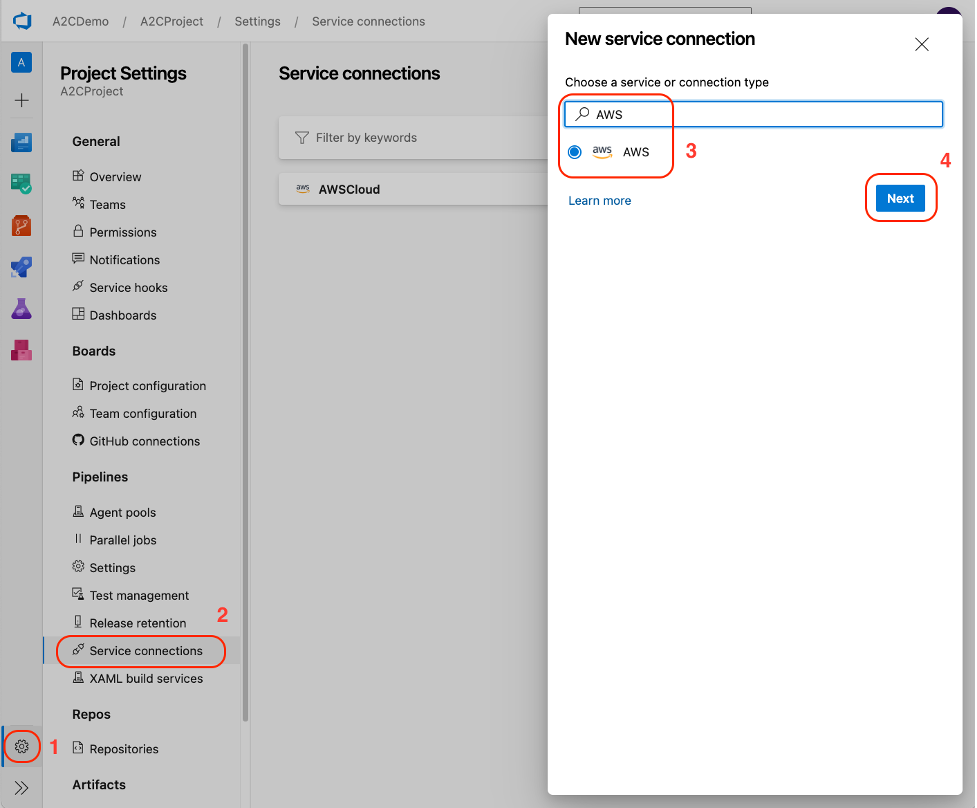Click the Azure DevOps logo

pos(22,20)
